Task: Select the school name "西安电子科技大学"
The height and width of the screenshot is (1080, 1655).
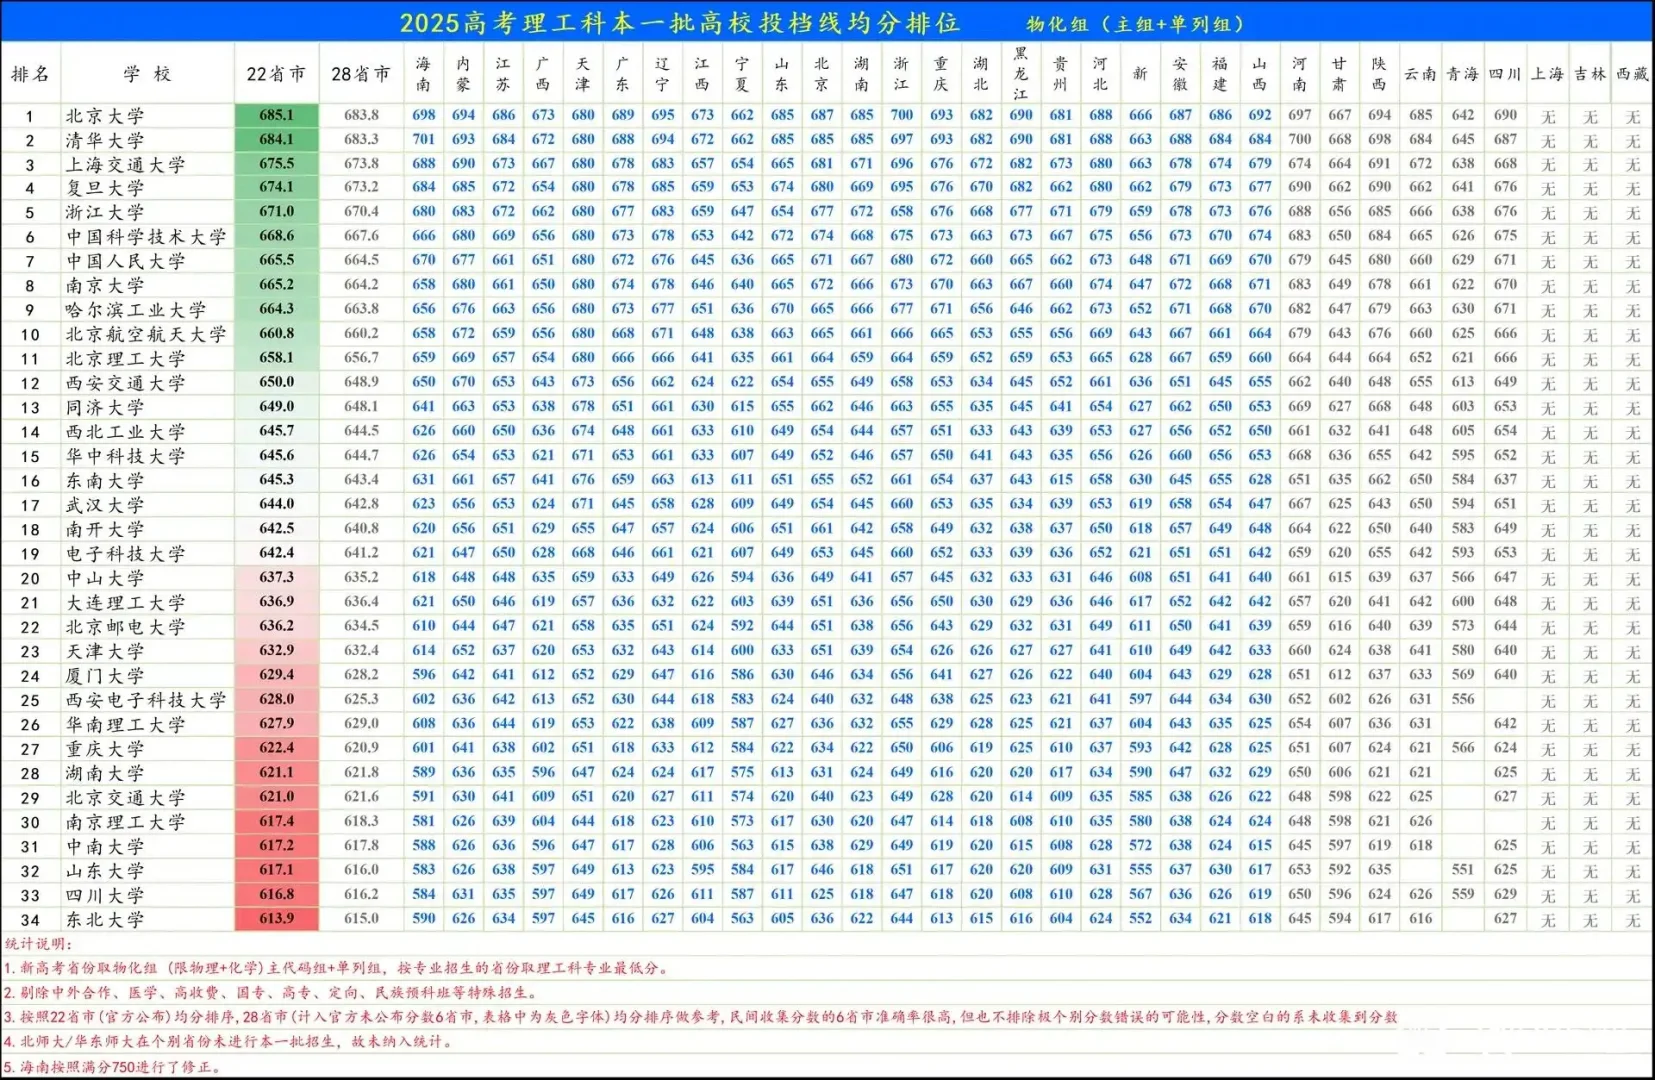Action: pyautogui.click(x=146, y=700)
